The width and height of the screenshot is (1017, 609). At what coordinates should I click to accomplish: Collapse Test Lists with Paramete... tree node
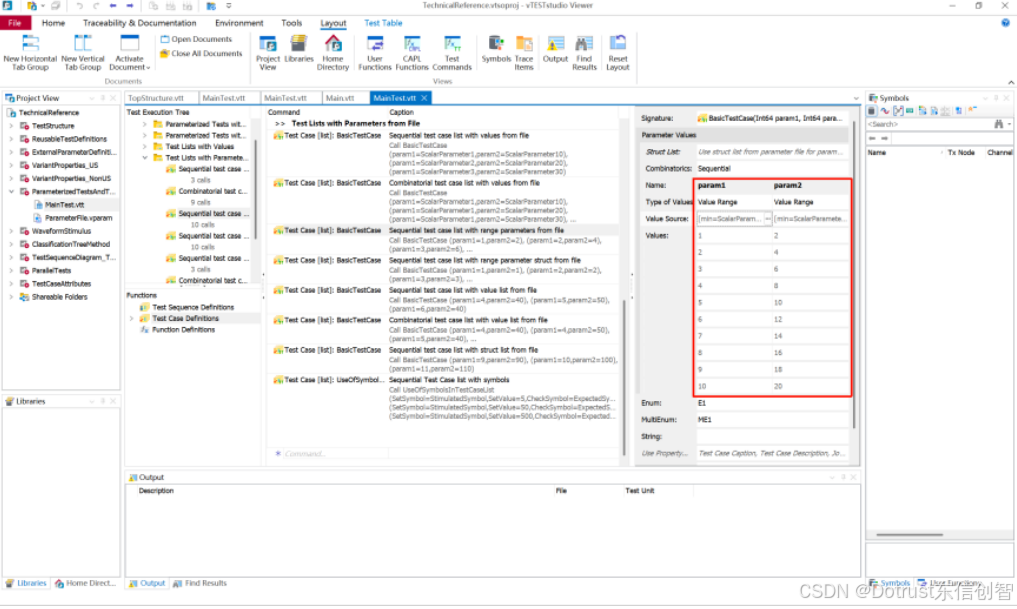pos(145,158)
